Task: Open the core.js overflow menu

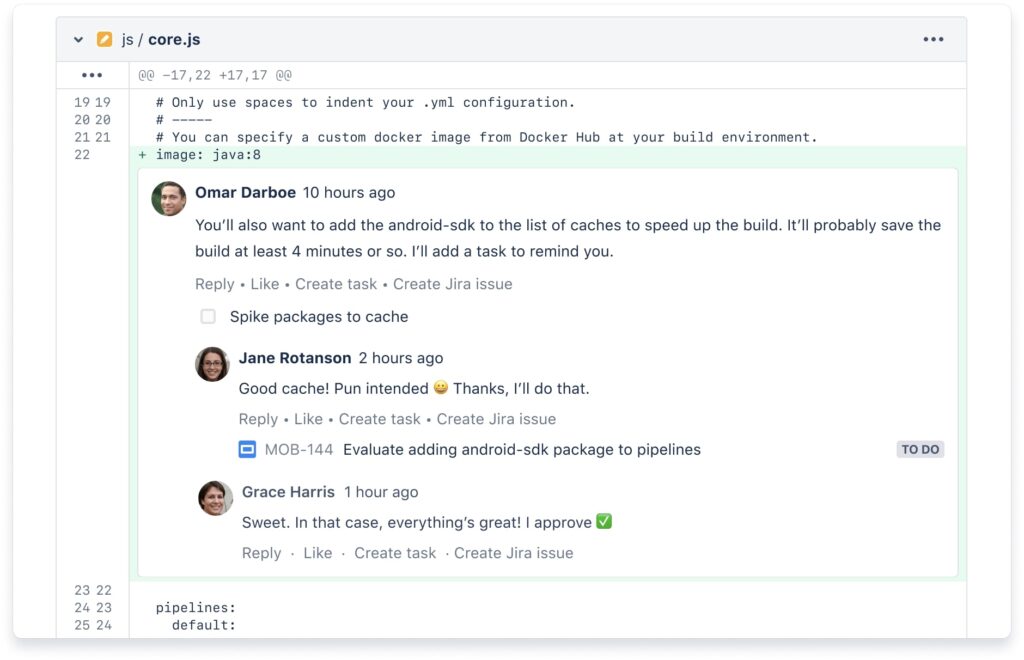Action: click(933, 38)
